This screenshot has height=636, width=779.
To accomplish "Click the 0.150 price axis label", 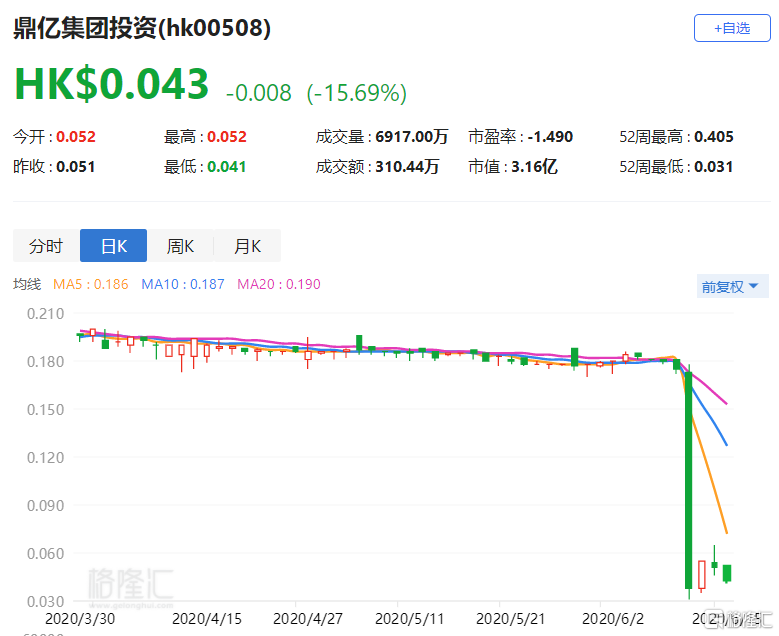I will tap(45, 409).
